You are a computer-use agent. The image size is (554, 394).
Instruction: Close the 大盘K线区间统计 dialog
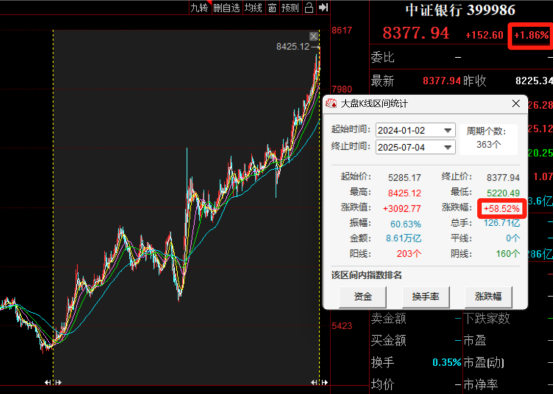pos(516,104)
